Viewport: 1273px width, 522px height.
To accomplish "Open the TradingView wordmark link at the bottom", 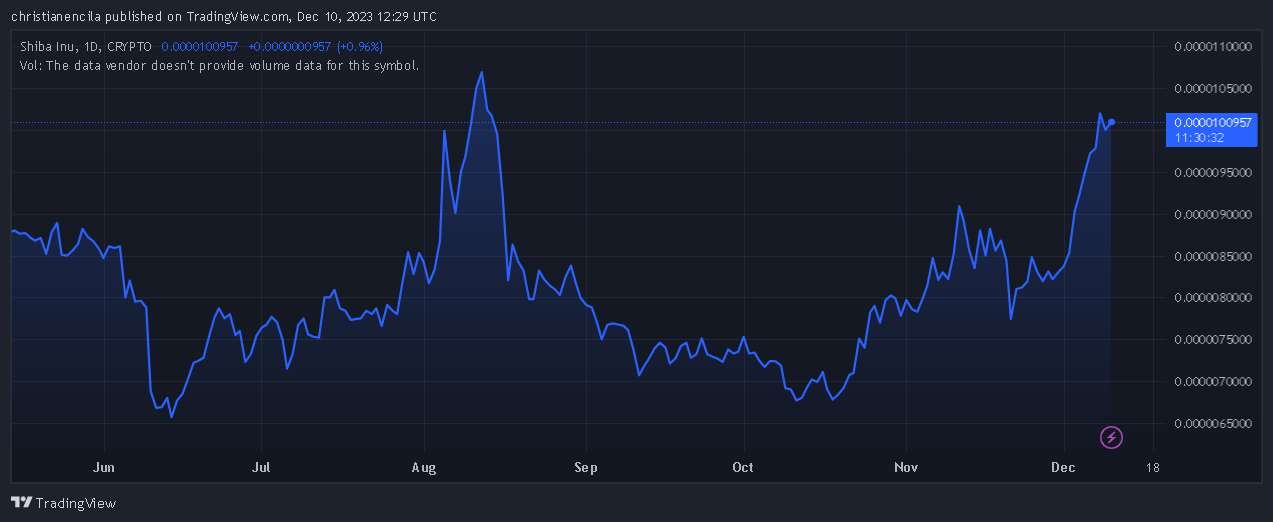I will (77, 503).
